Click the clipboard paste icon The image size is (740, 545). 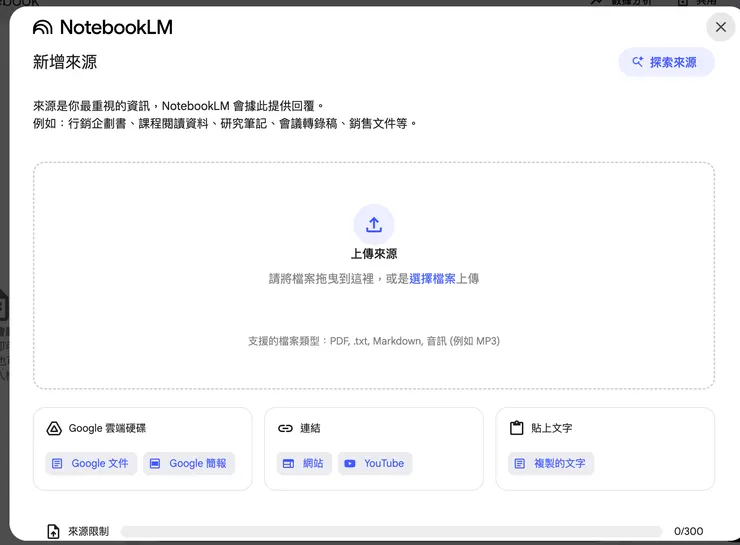click(516, 428)
